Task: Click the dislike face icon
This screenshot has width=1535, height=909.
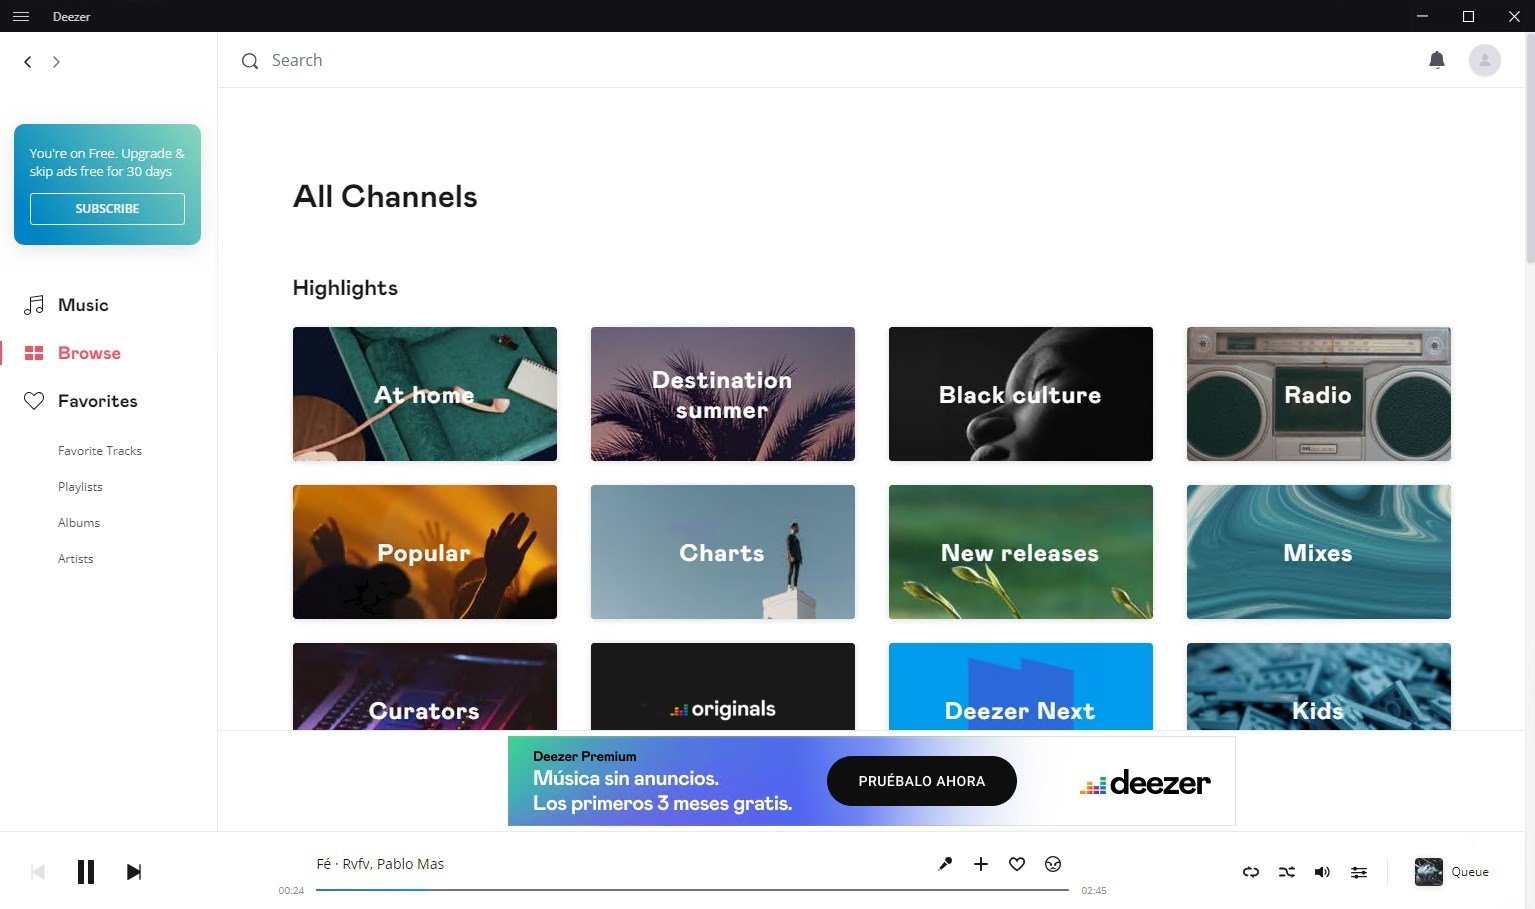Action: [x=1053, y=864]
